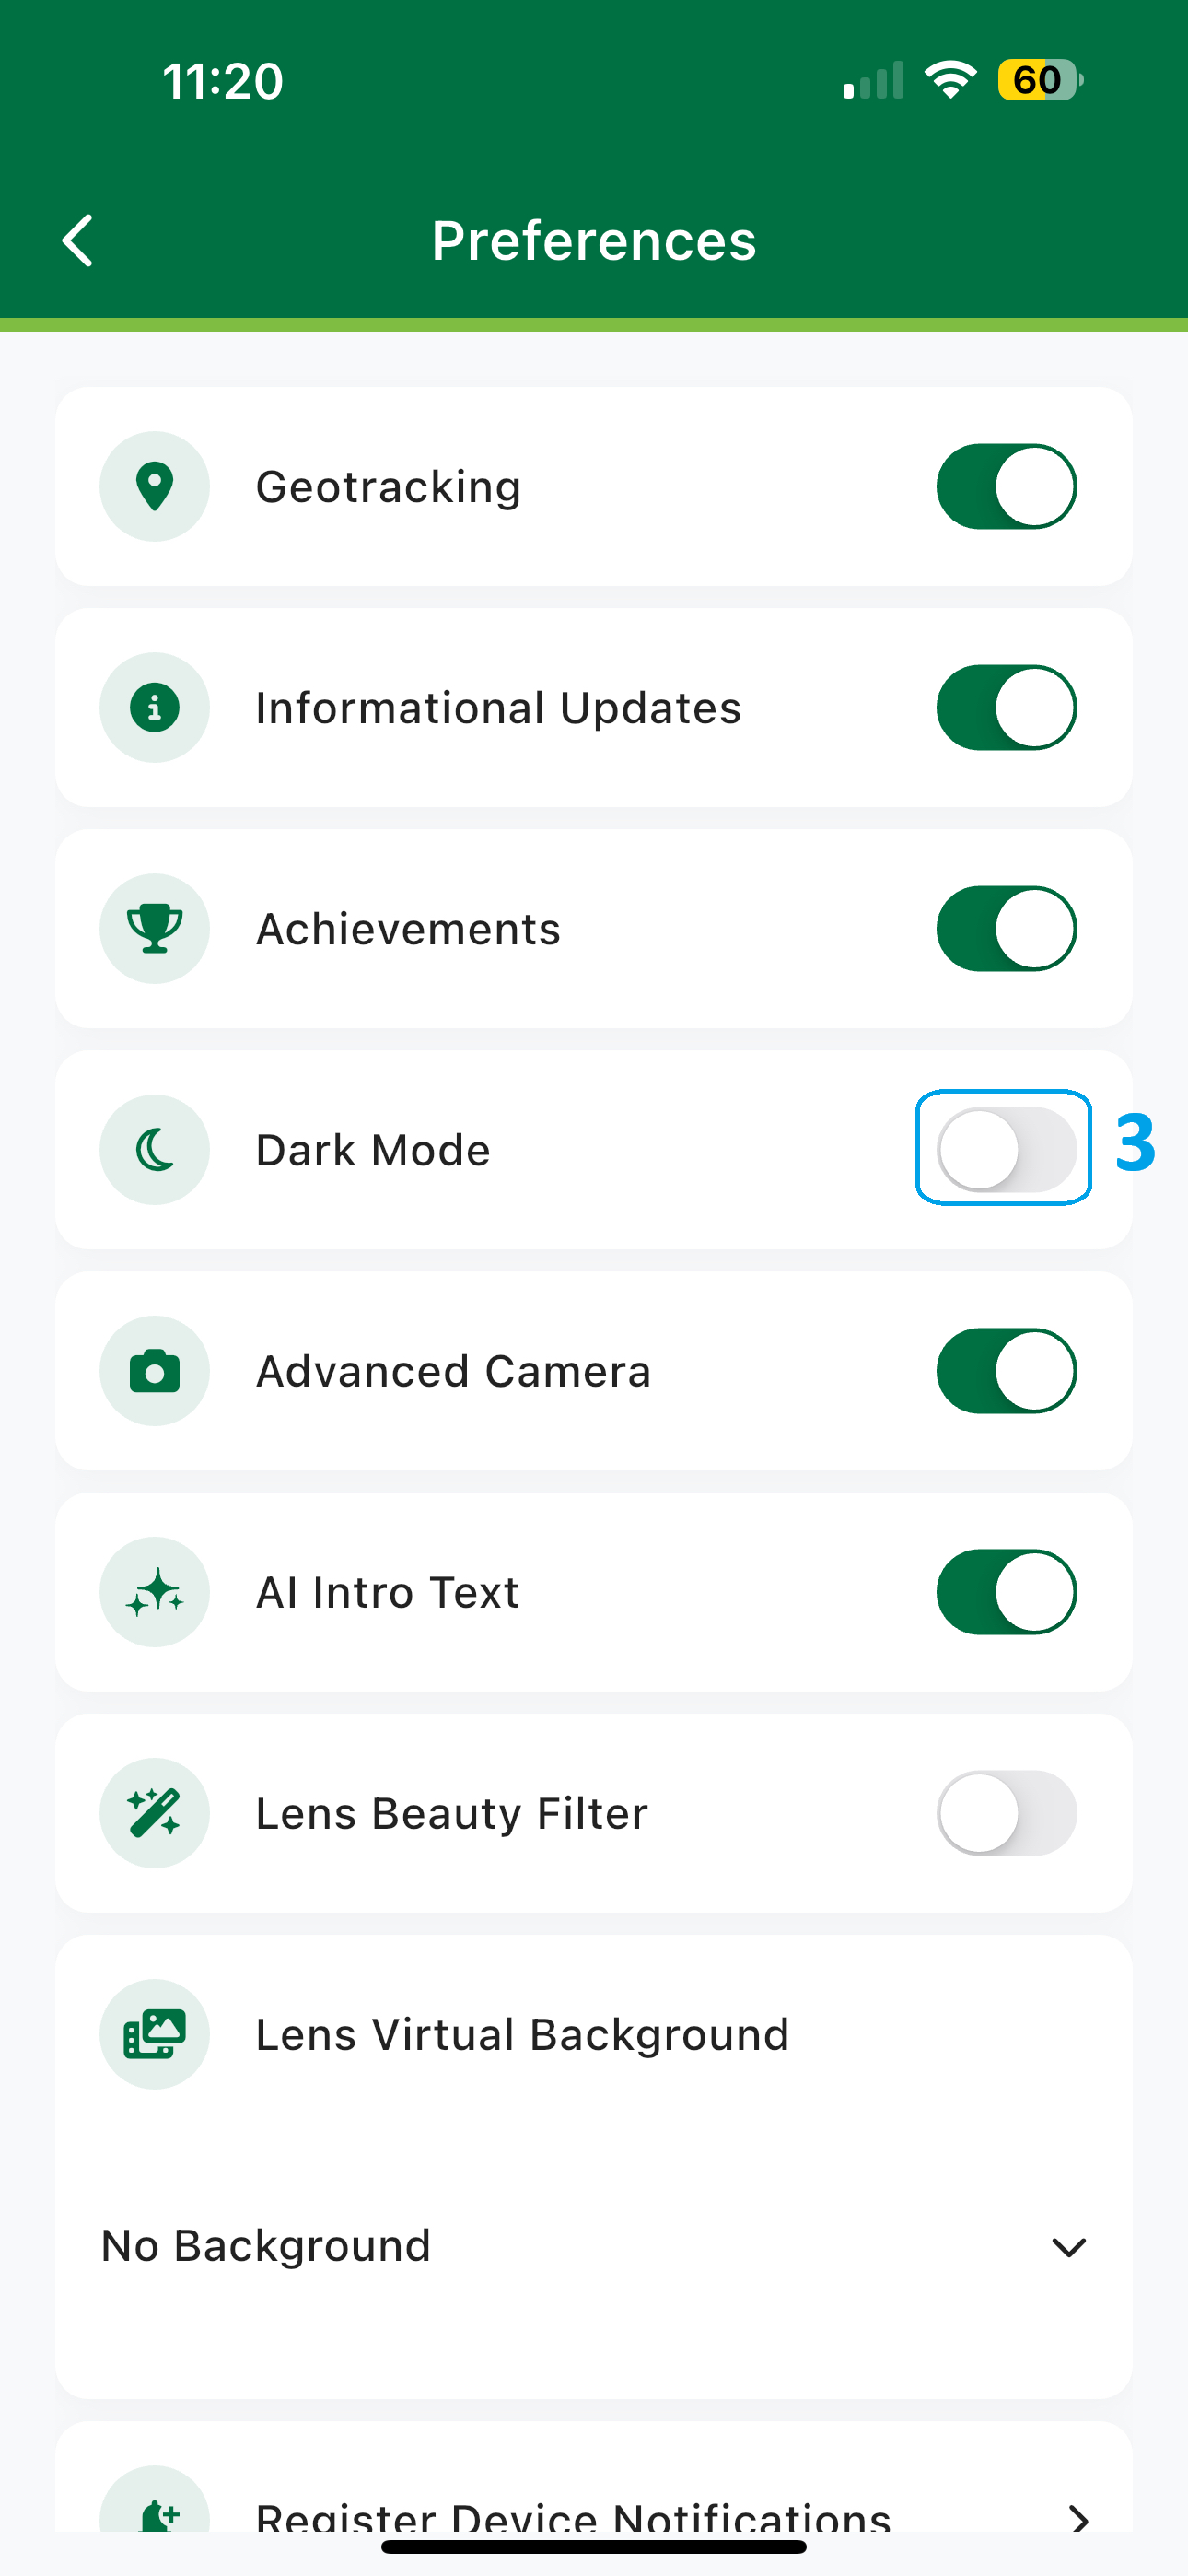1188x2576 pixels.
Task: Tap the Lens Virtual Background images icon
Action: point(155,2034)
